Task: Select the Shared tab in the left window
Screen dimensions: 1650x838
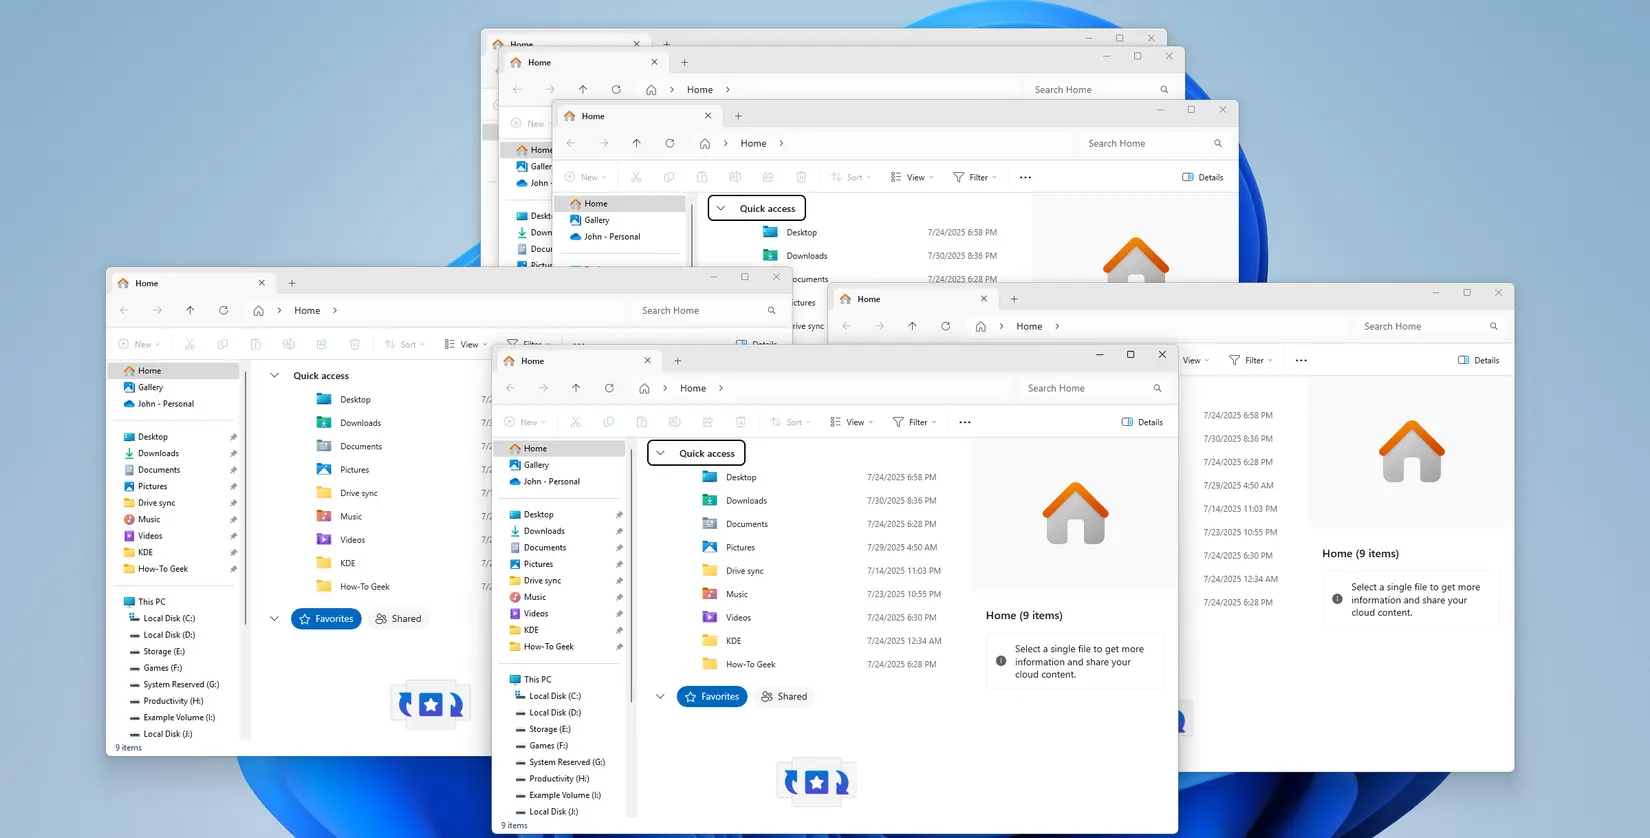Action: (x=398, y=619)
